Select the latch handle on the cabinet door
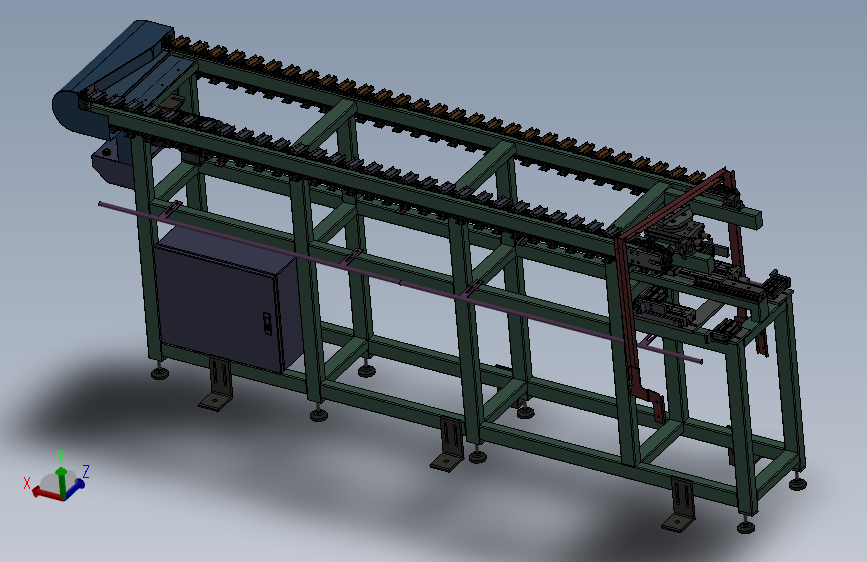The height and width of the screenshot is (562, 867). 267,324
